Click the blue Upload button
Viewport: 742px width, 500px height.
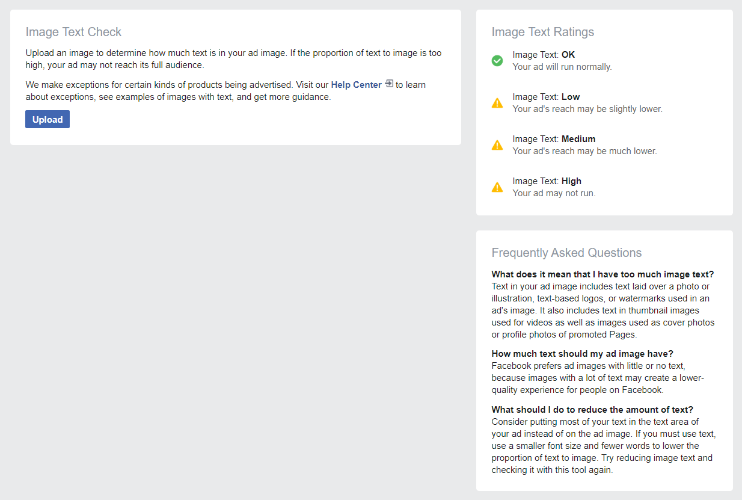click(47, 119)
